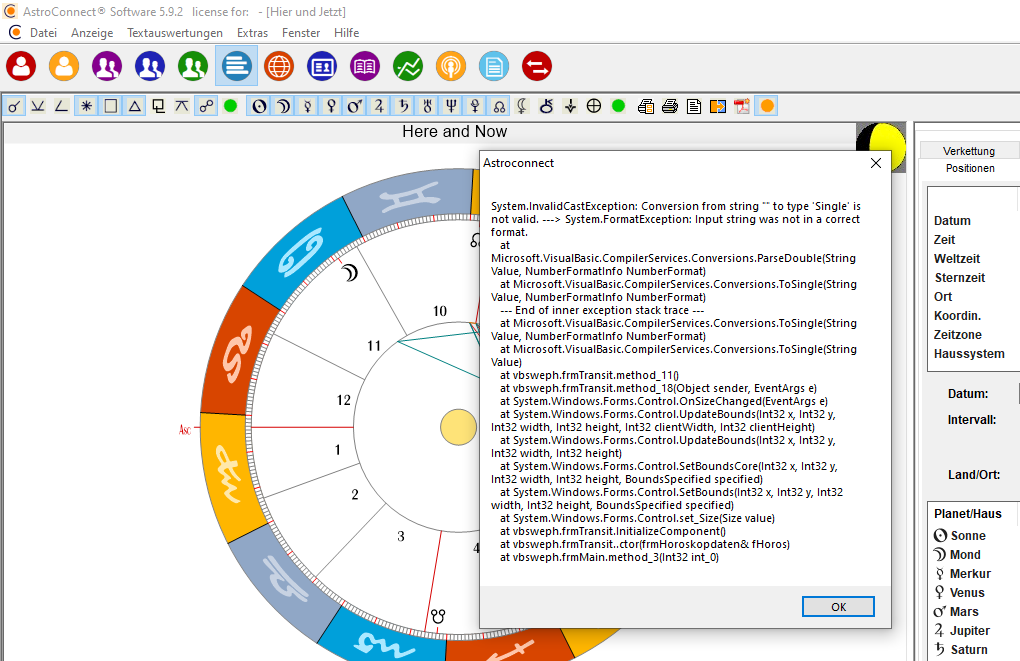
Task: Toggle the Lilith black moon icon
Action: pos(522,106)
